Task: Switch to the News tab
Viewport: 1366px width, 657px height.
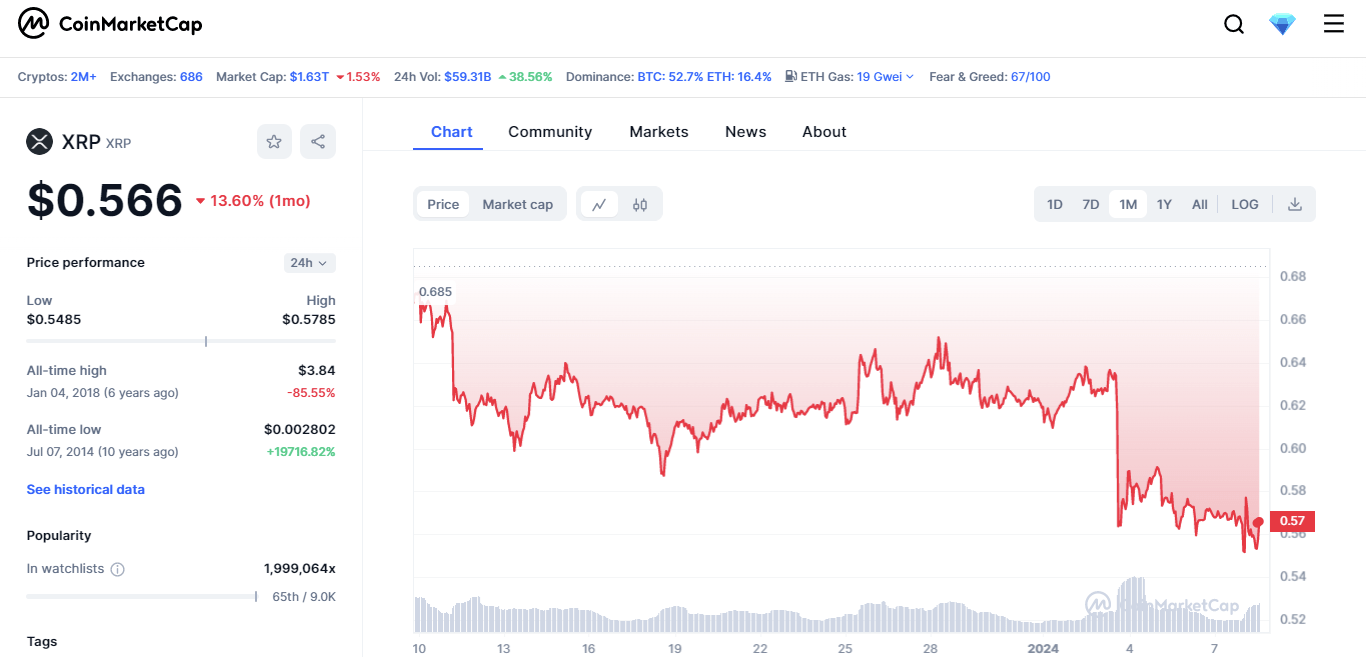Action: [746, 132]
